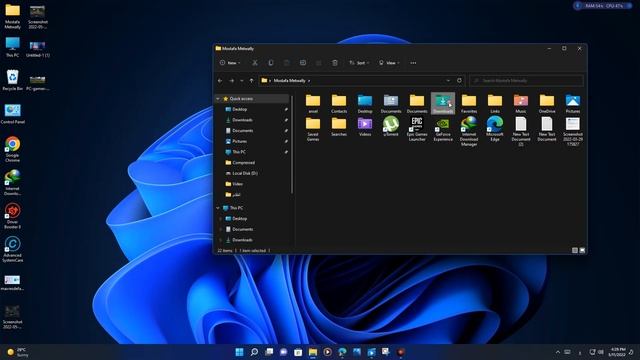Collapse the This PC tree node expander
The height and width of the screenshot is (360, 640).
tap(218, 208)
